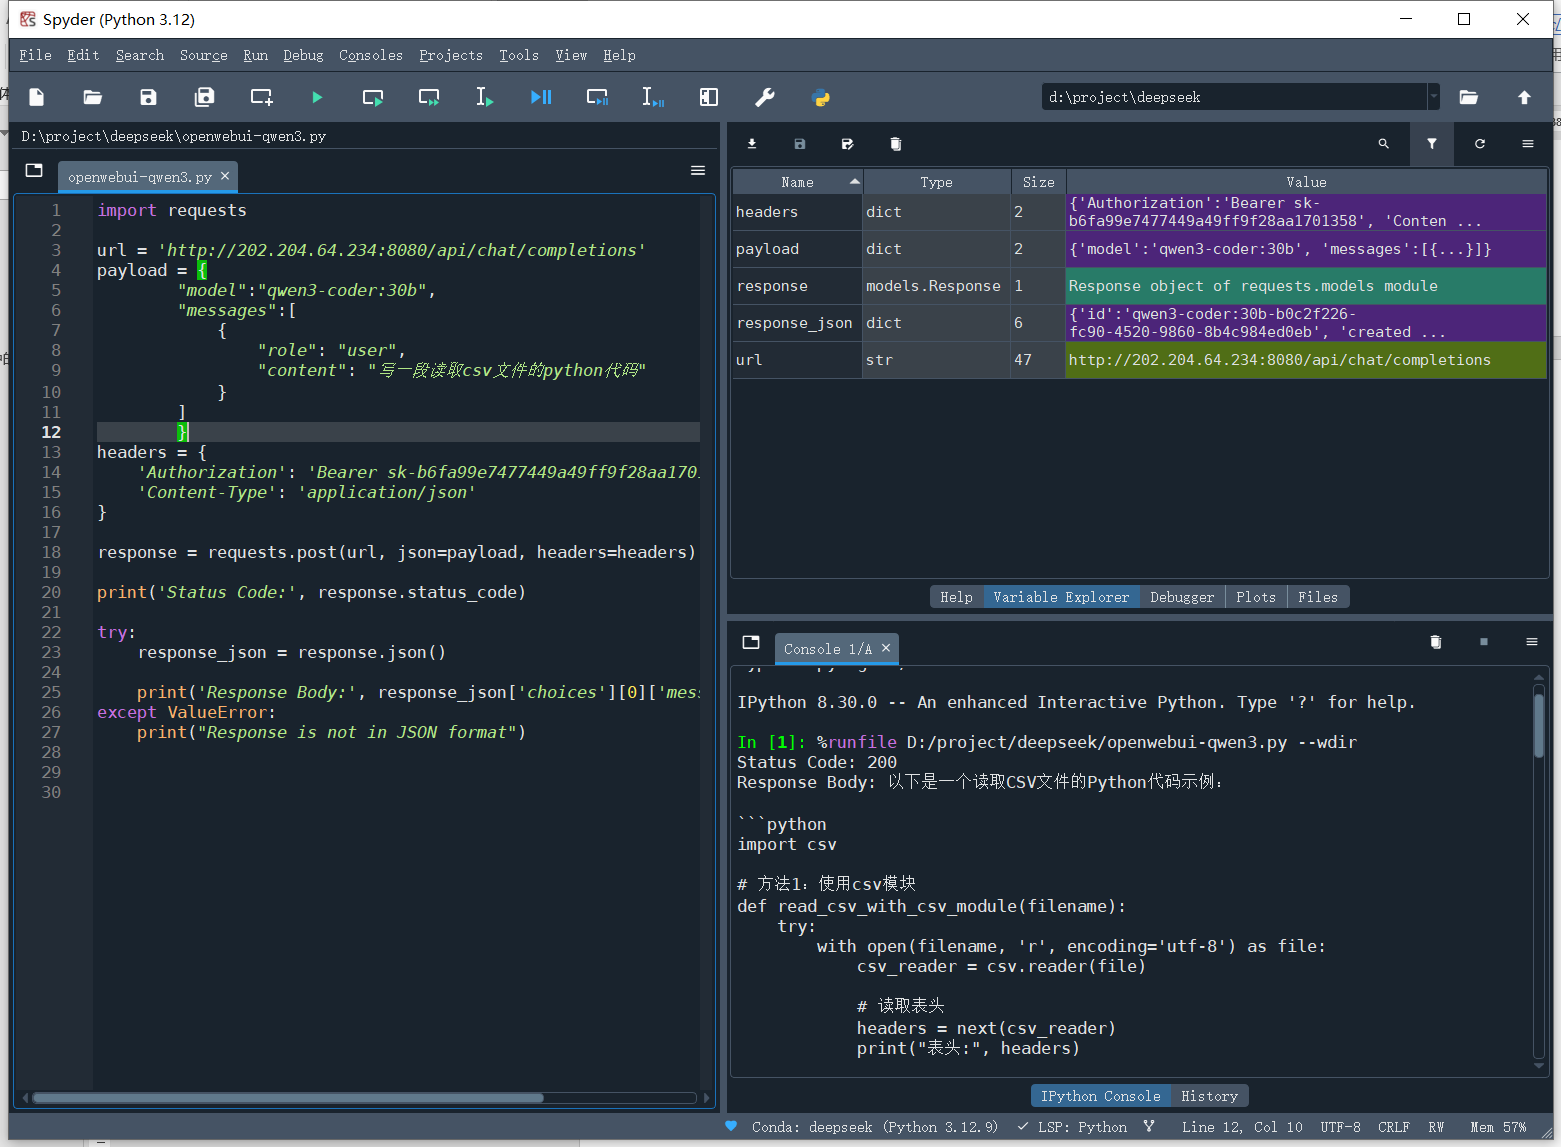Viewport: 1561px width, 1147px height.
Task: Expand the working directory dropdown
Action: point(1433,97)
